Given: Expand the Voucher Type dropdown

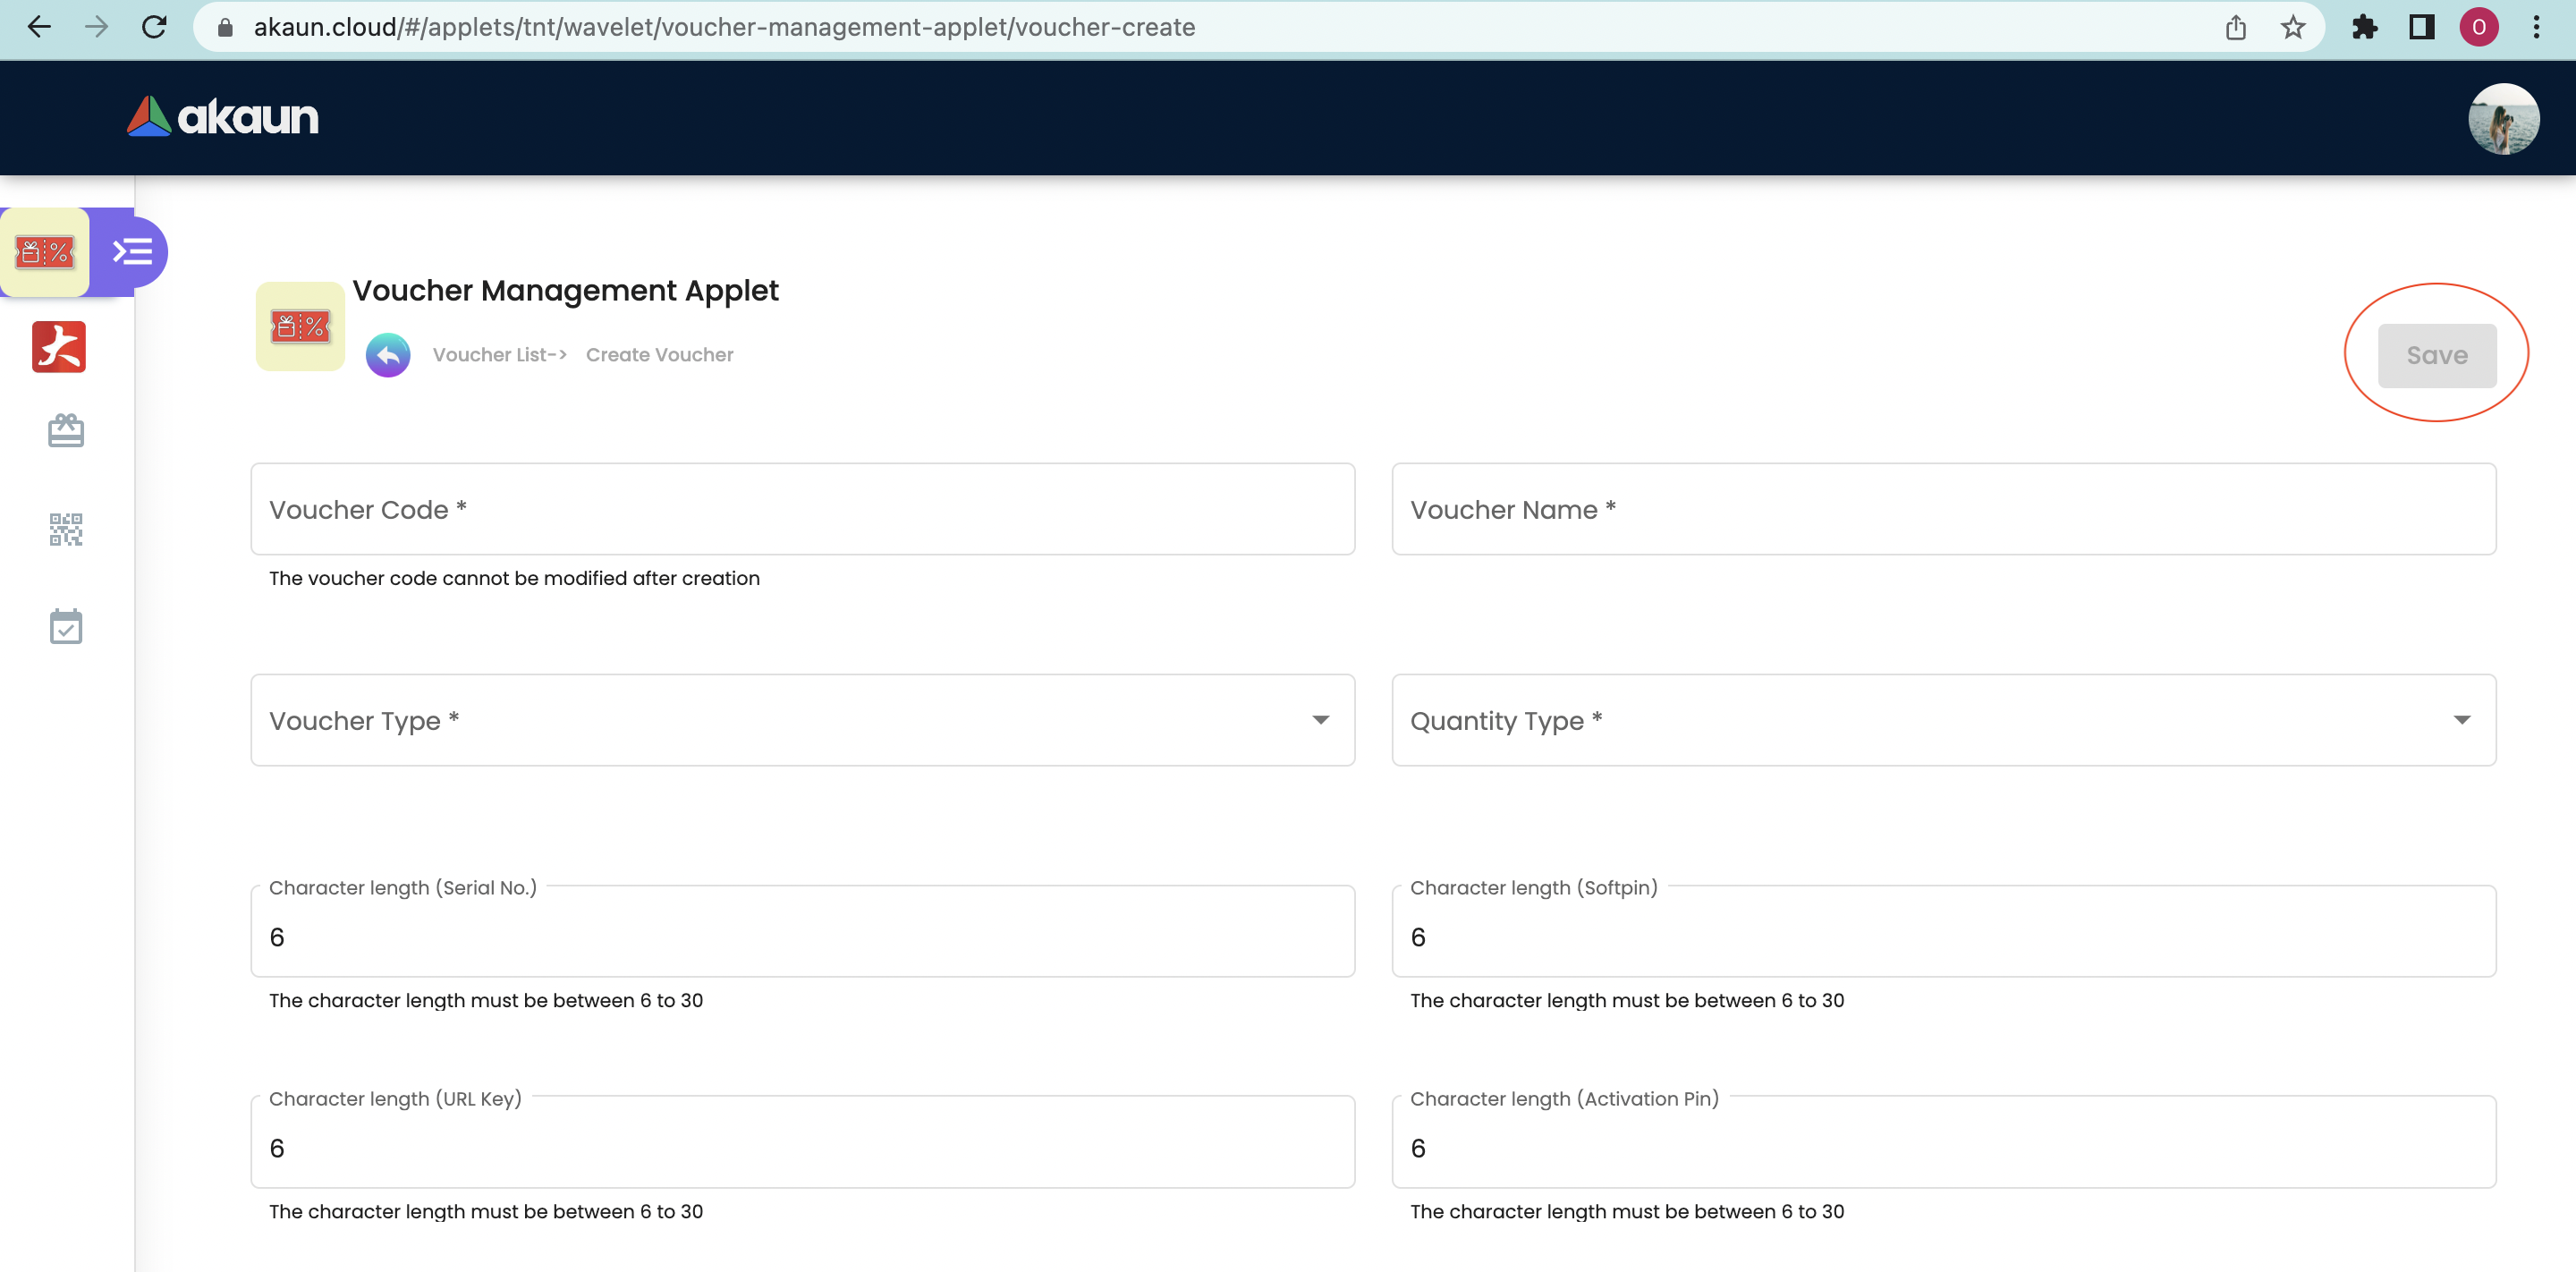Looking at the screenshot, I should [802, 720].
